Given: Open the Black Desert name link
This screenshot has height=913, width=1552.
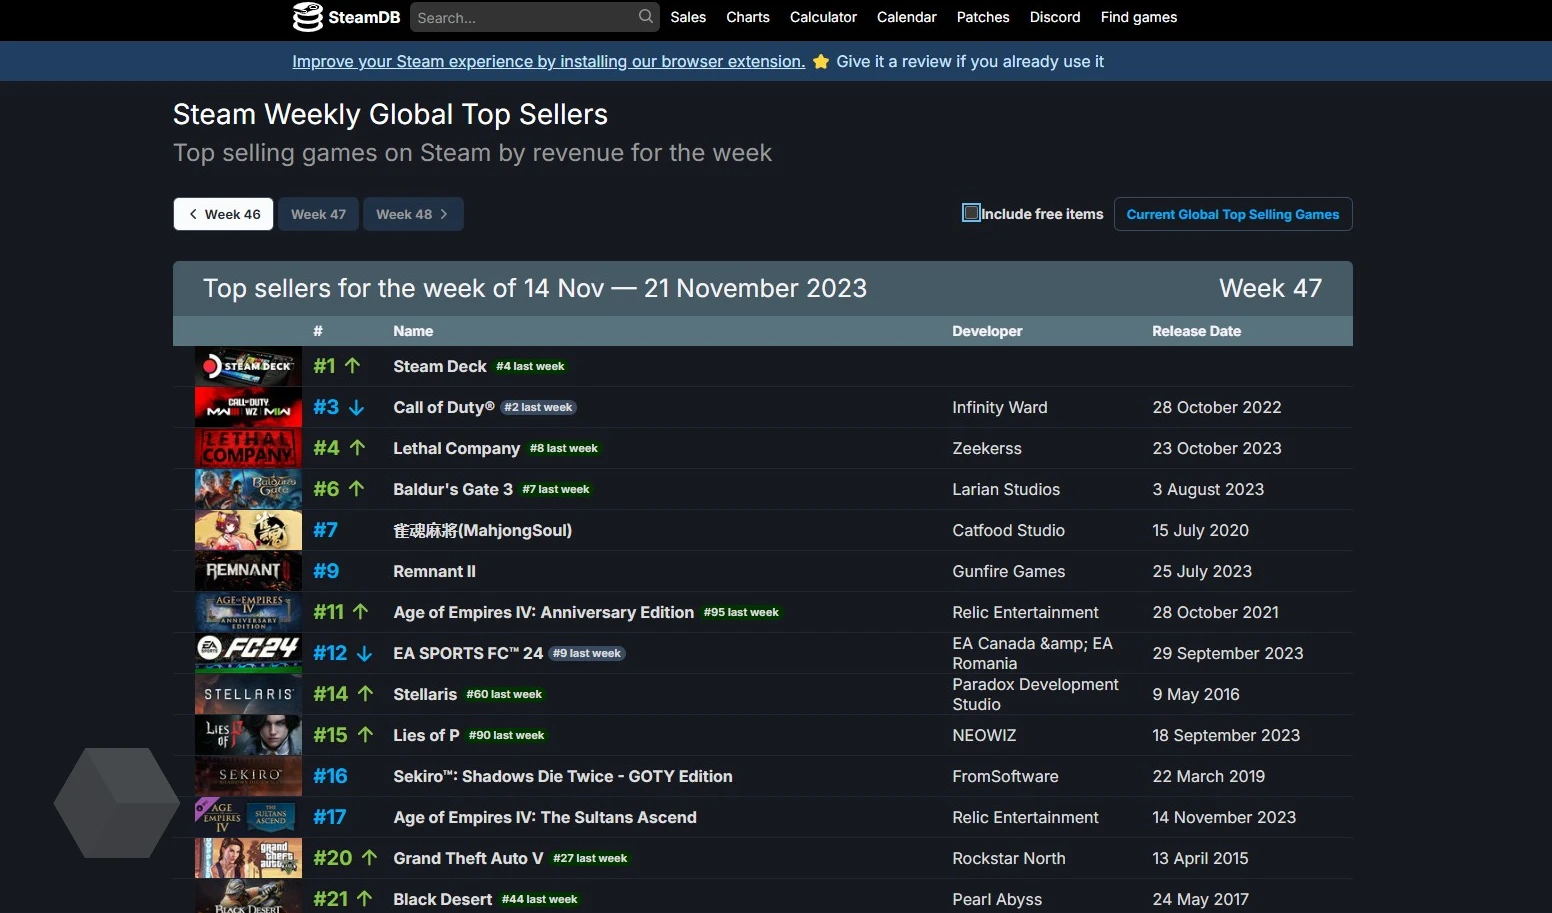Looking at the screenshot, I should [x=443, y=899].
